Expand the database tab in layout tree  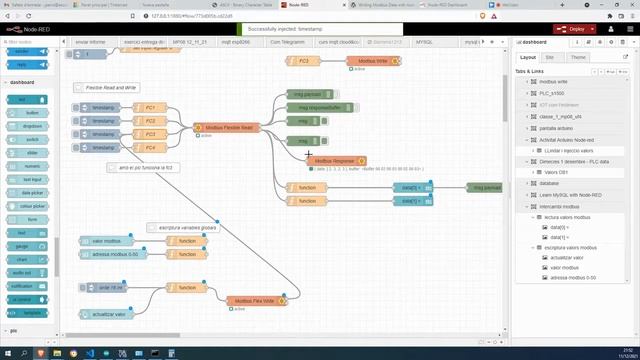(x=527, y=184)
